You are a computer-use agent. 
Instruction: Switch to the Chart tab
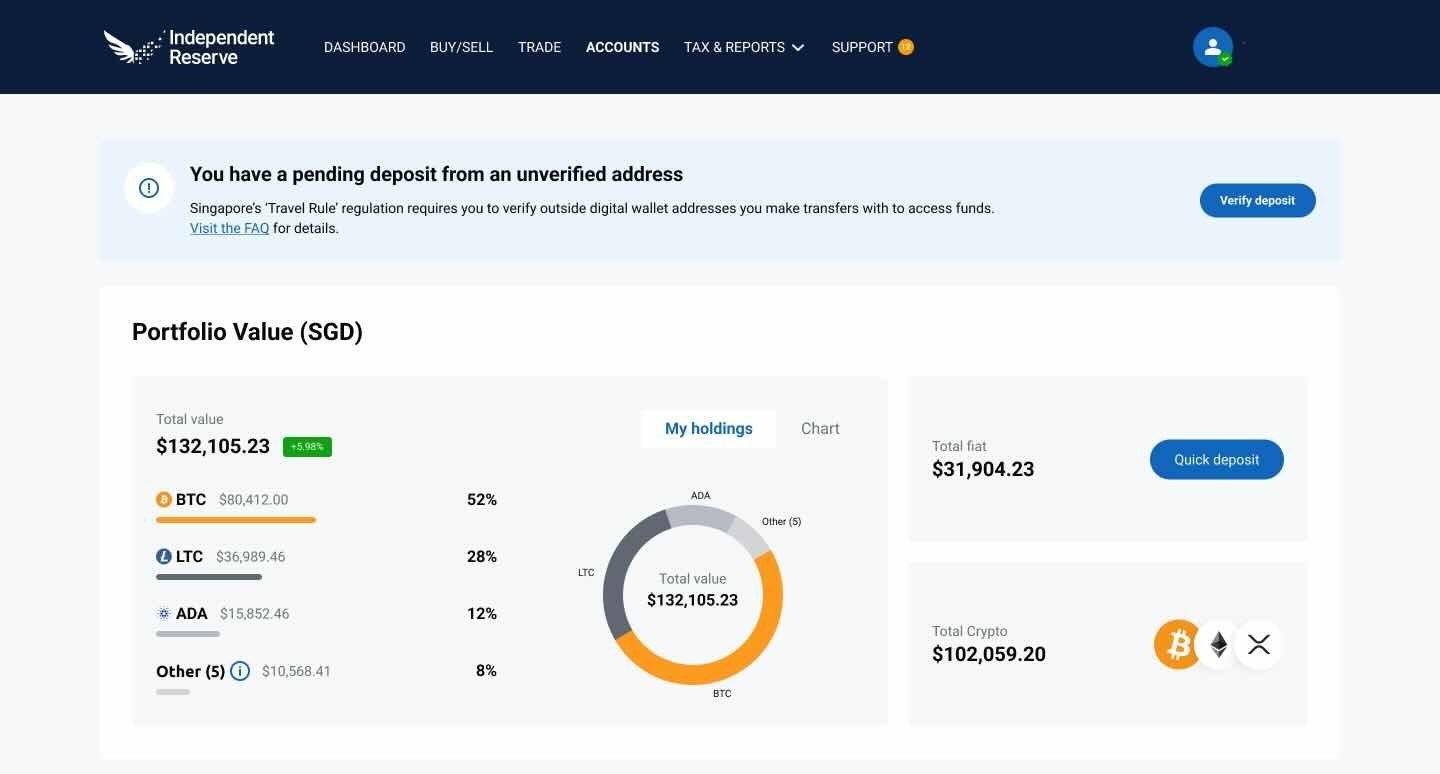point(820,429)
